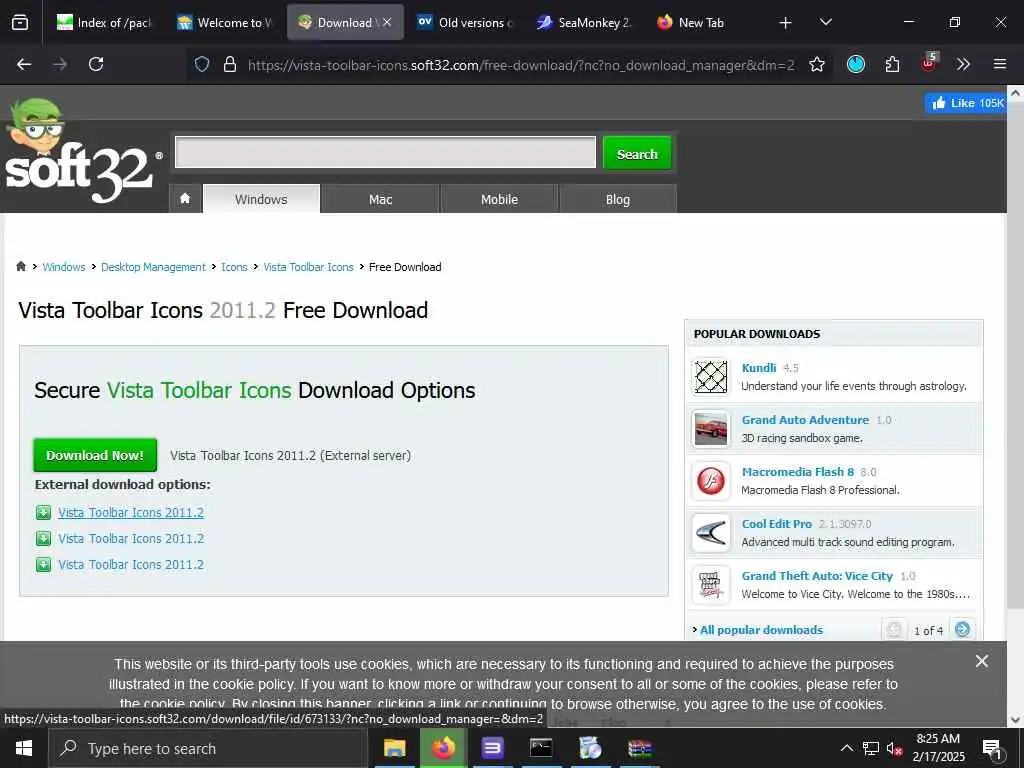1024x768 pixels.
Task: Open Cool Edit Pro link
Action: (776, 524)
